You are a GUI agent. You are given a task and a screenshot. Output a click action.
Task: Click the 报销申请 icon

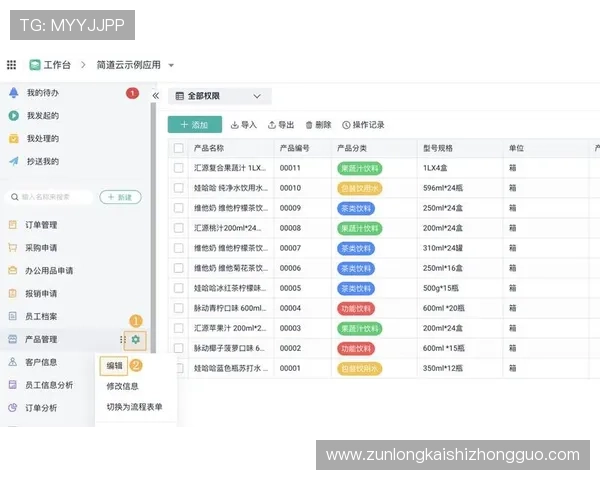click(13, 293)
